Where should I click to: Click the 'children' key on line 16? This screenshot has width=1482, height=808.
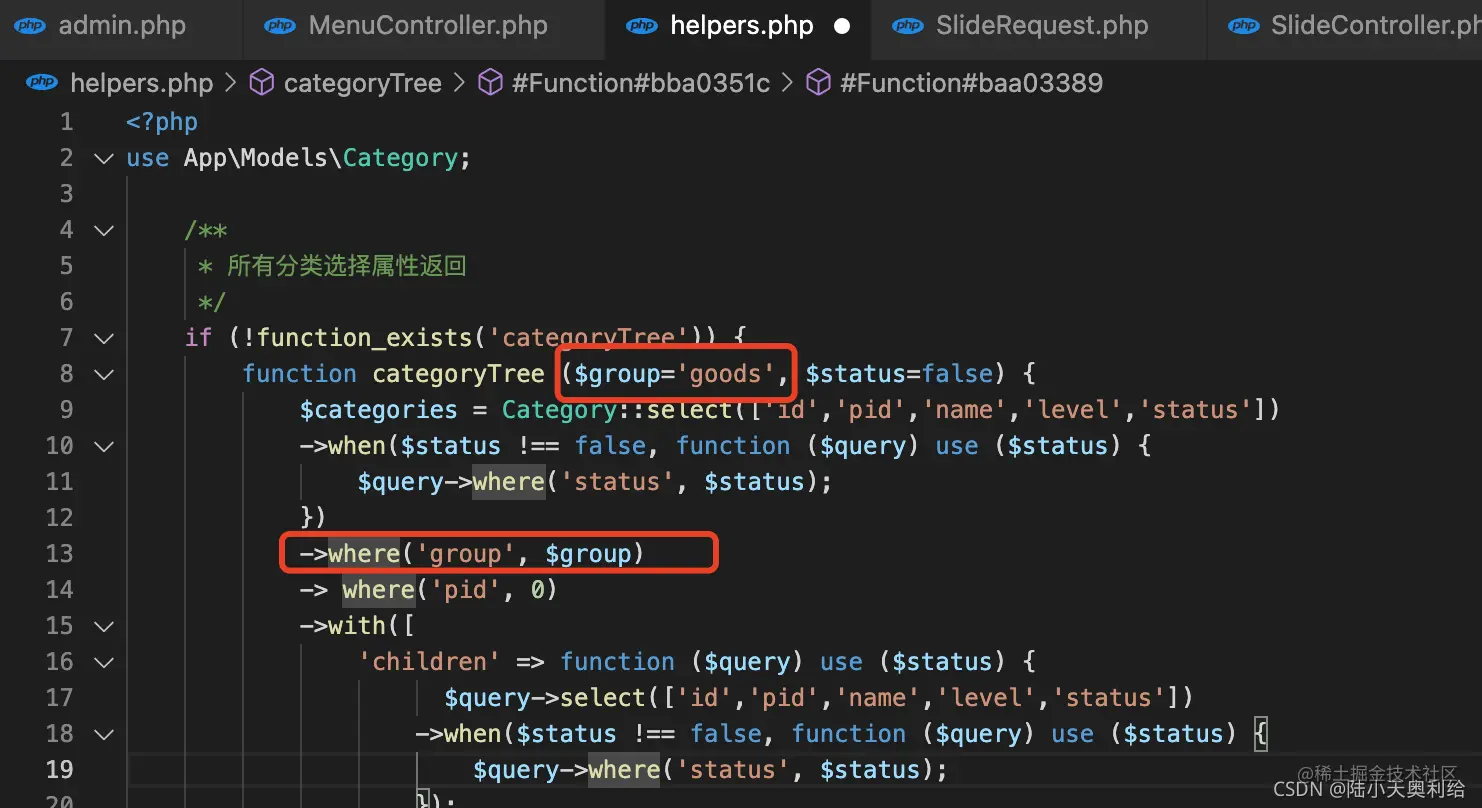point(430,662)
